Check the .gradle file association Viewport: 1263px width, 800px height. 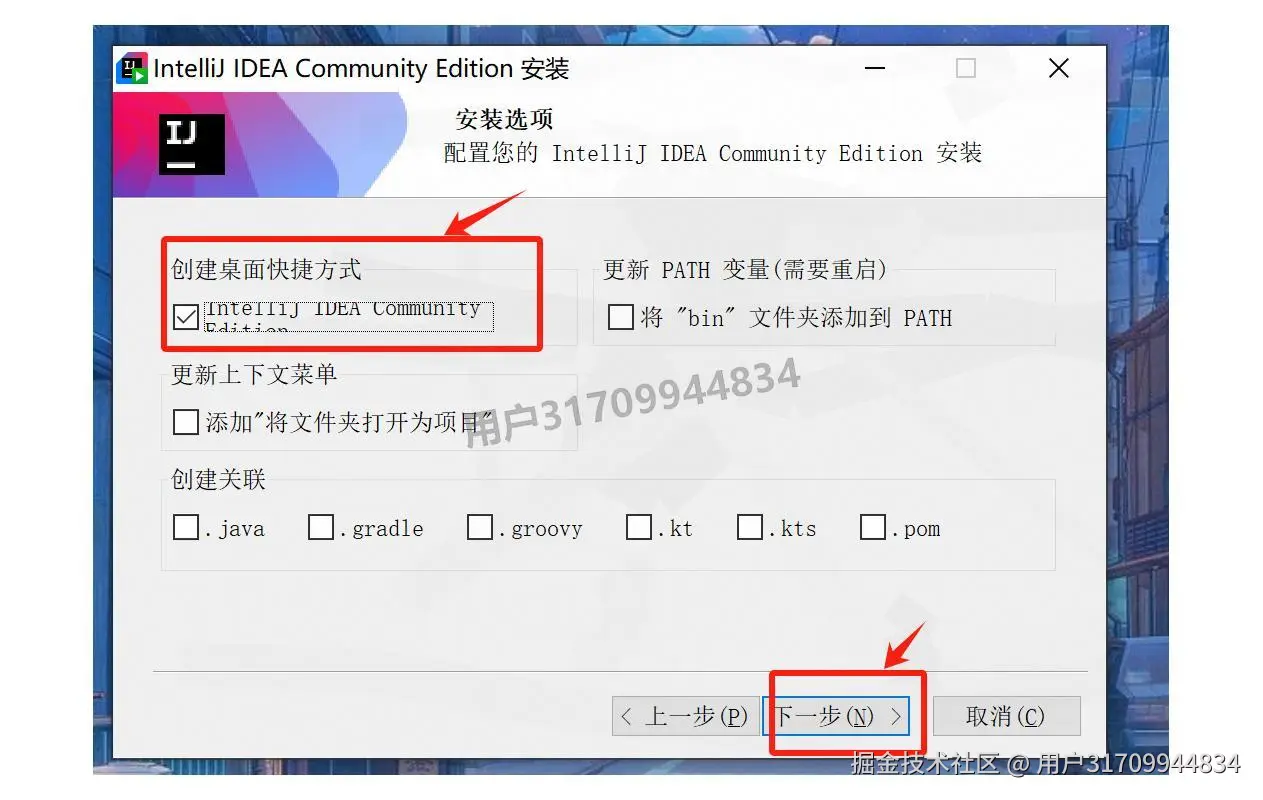click(x=320, y=527)
